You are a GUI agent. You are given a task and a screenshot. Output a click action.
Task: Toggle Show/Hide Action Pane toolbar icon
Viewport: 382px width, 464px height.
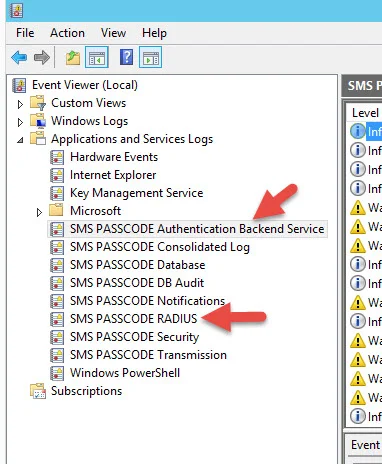[150, 57]
